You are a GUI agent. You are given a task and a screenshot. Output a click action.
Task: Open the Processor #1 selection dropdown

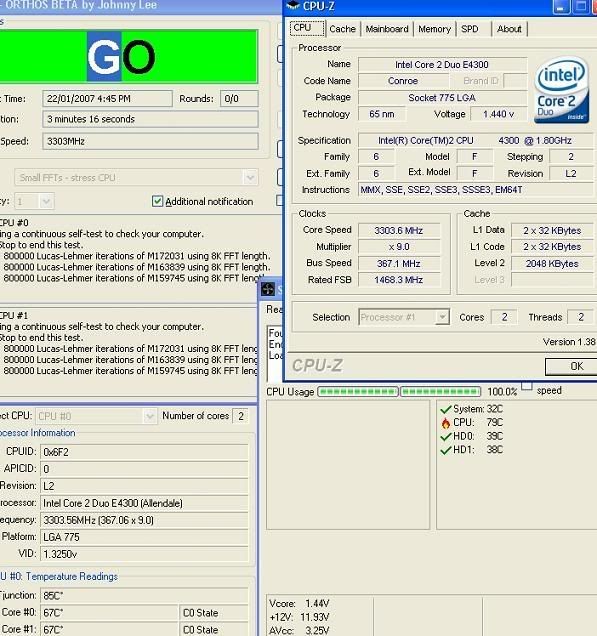pyautogui.click(x=404, y=317)
